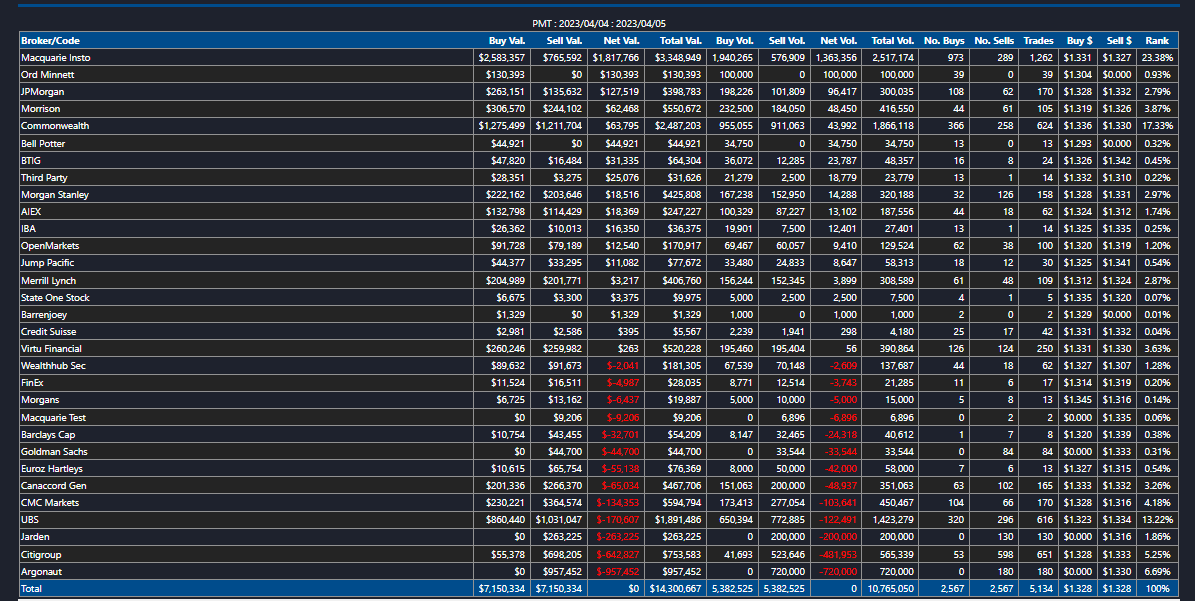Select the Jump Pacific broker name

click(x=47, y=263)
